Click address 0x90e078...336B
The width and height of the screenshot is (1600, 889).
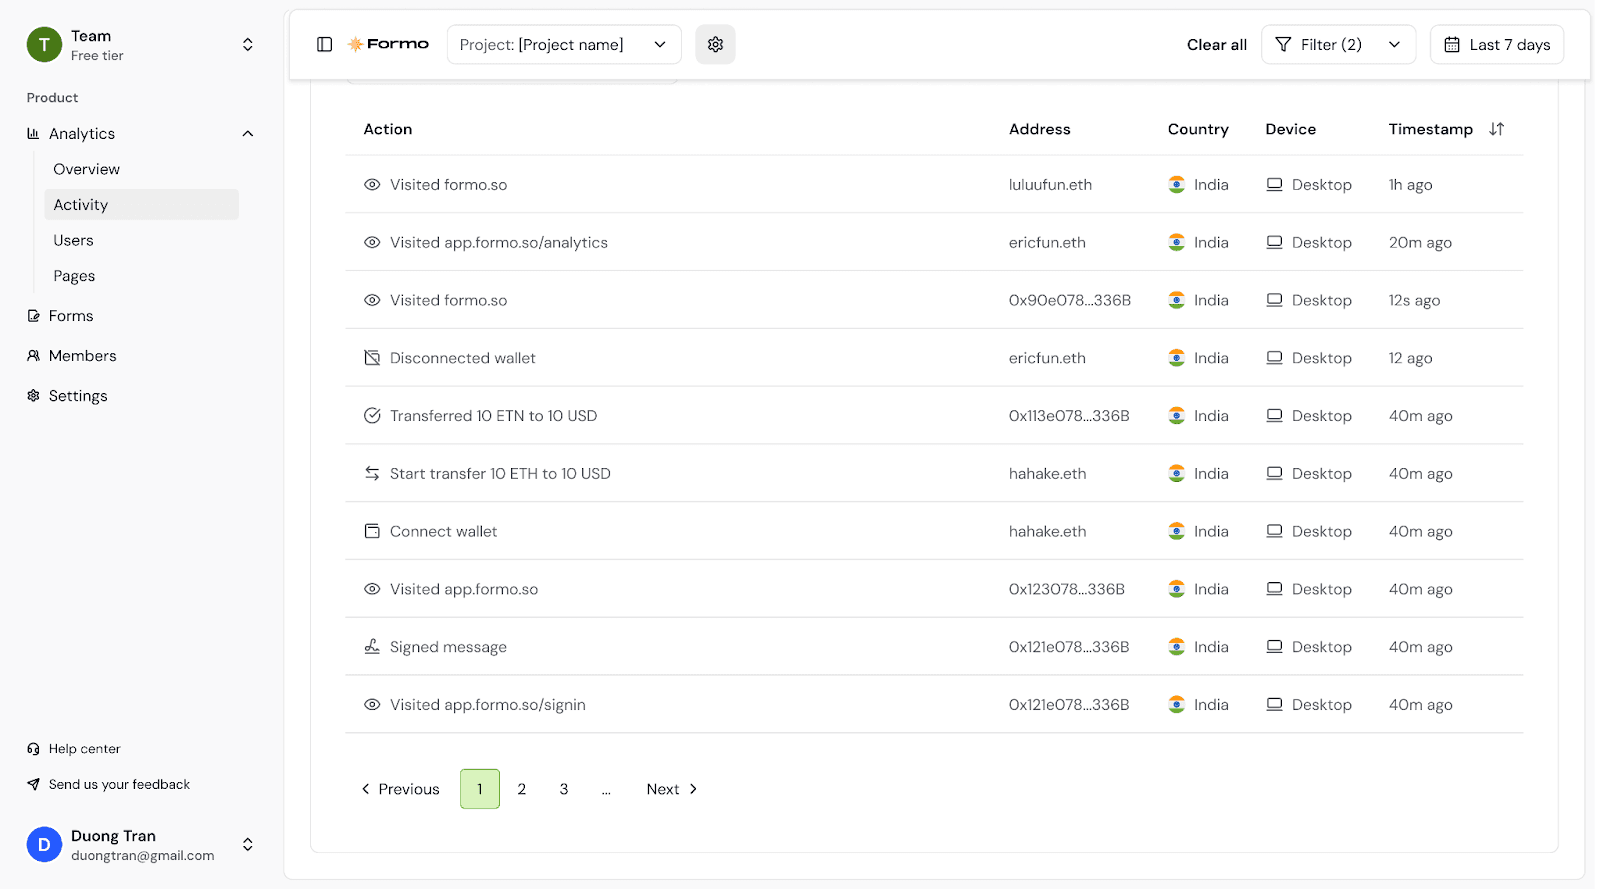click(1070, 300)
